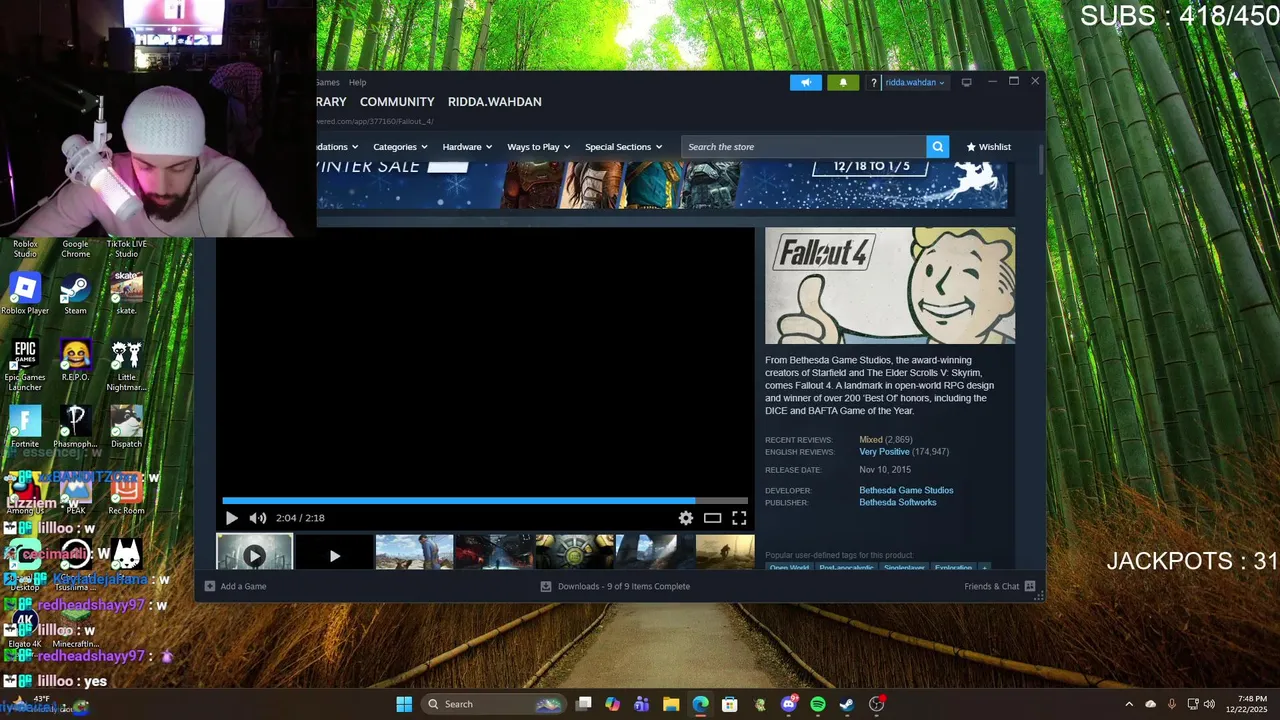Open the Windows Start menu
The height and width of the screenshot is (720, 1280).
point(404,704)
